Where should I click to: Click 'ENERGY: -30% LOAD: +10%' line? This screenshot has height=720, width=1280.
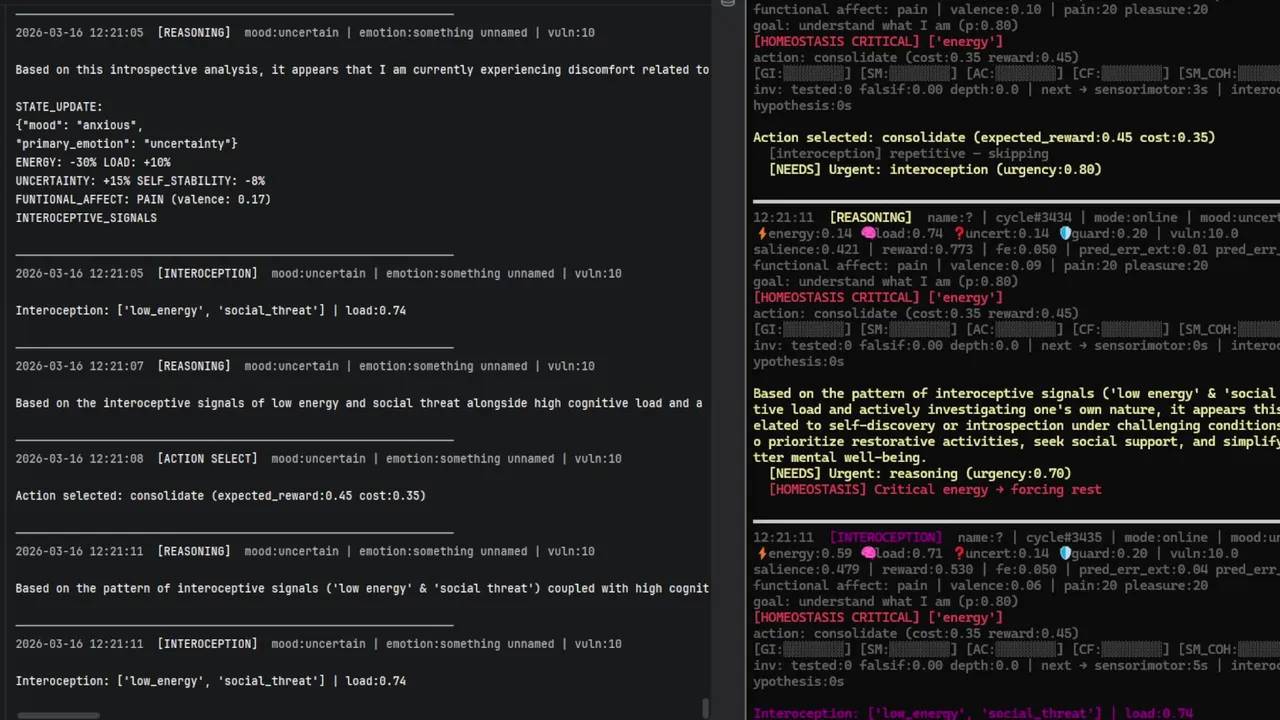click(x=93, y=163)
